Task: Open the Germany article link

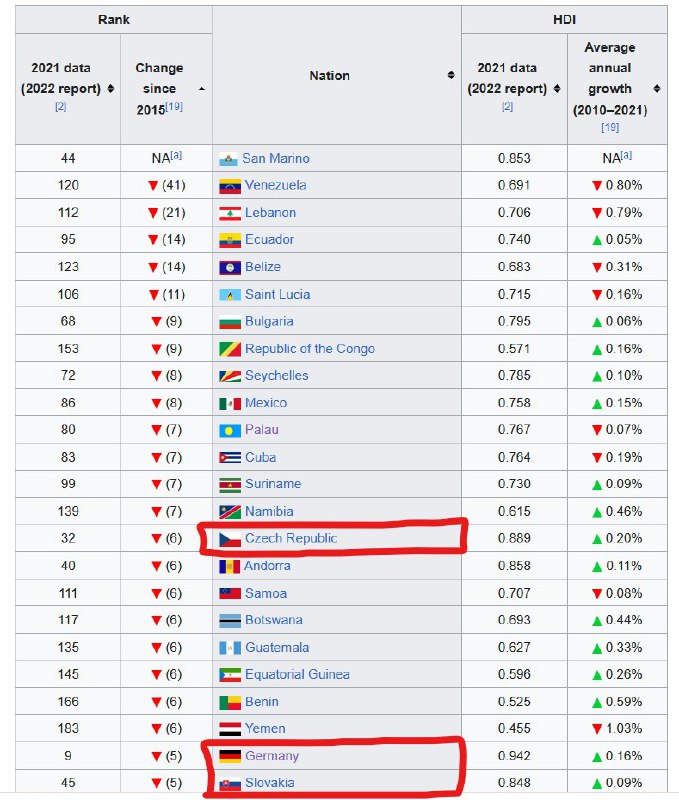Action: coord(272,756)
